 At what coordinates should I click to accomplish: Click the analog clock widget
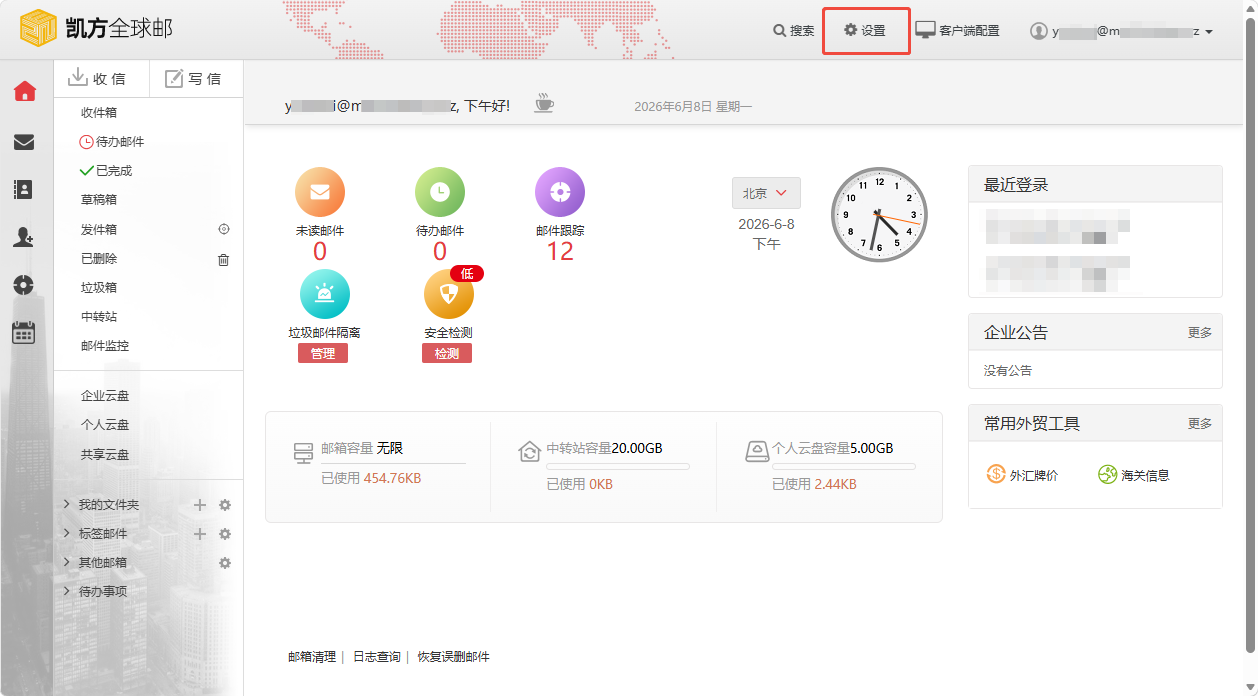click(x=880, y=215)
